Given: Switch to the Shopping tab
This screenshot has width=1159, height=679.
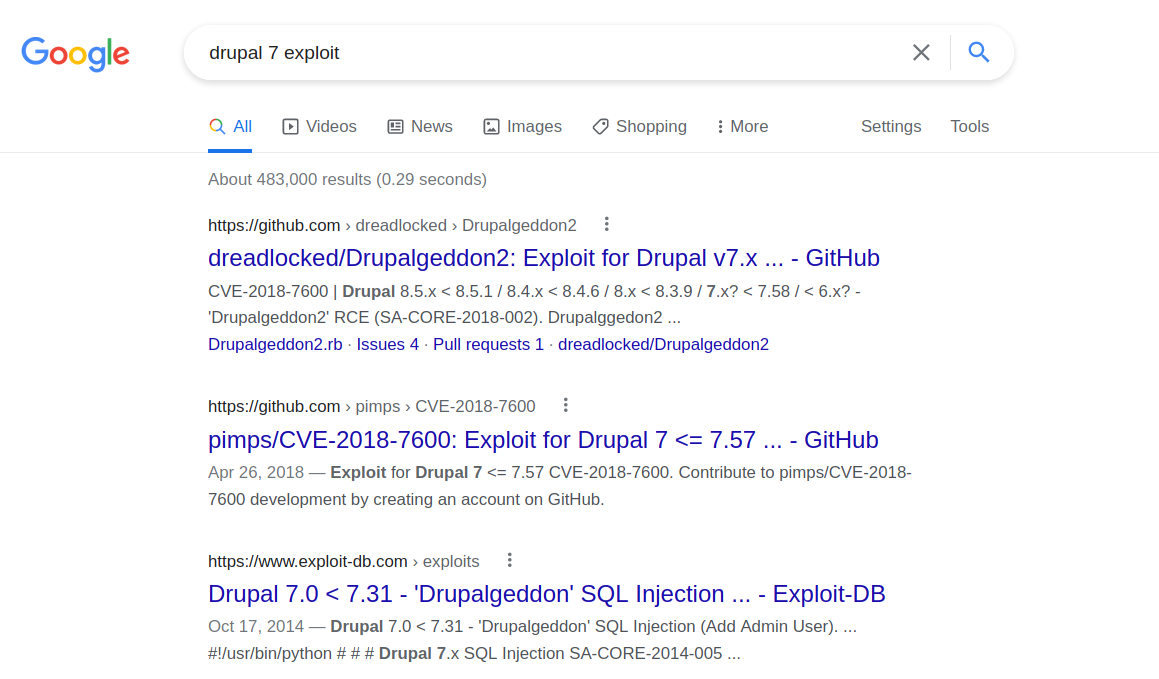Looking at the screenshot, I should point(639,126).
